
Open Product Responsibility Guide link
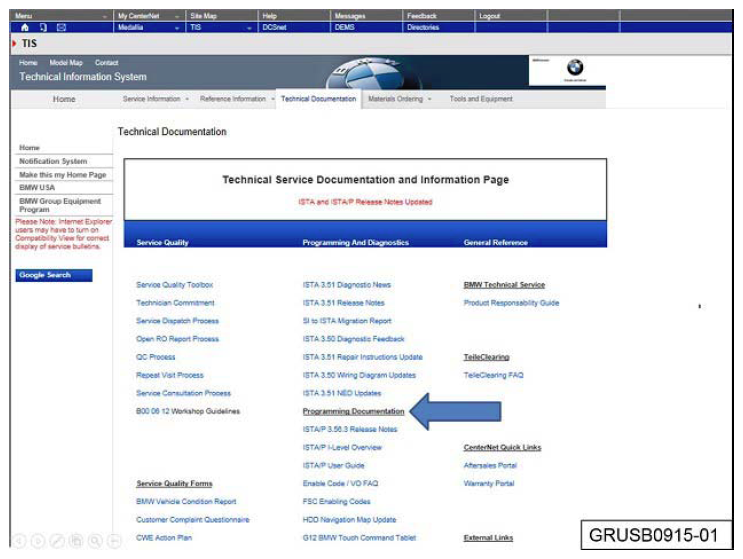click(511, 303)
